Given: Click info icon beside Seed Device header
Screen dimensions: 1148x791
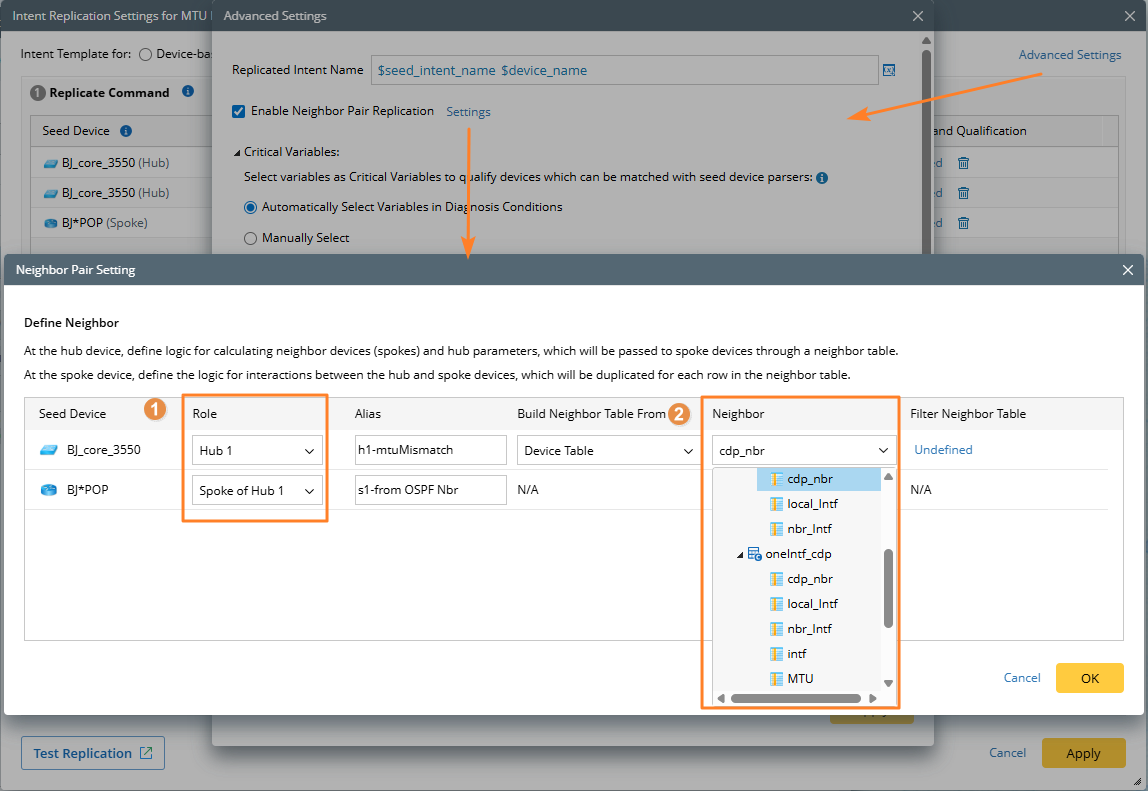Looking at the screenshot, I should point(126,131).
